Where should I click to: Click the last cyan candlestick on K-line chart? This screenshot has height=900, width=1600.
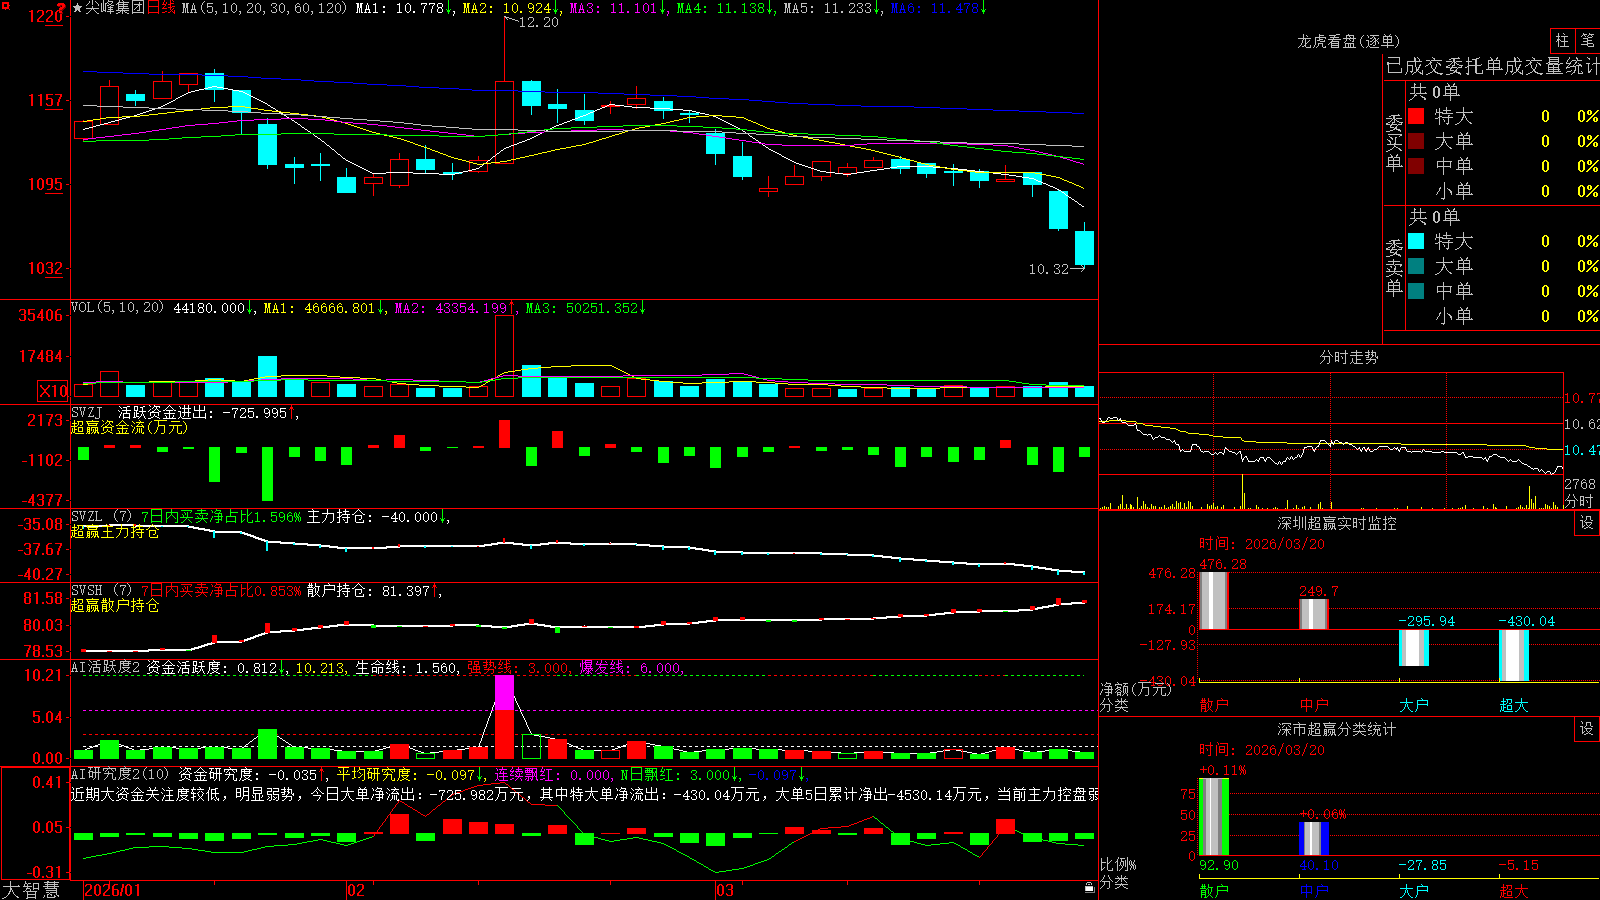point(1084,247)
